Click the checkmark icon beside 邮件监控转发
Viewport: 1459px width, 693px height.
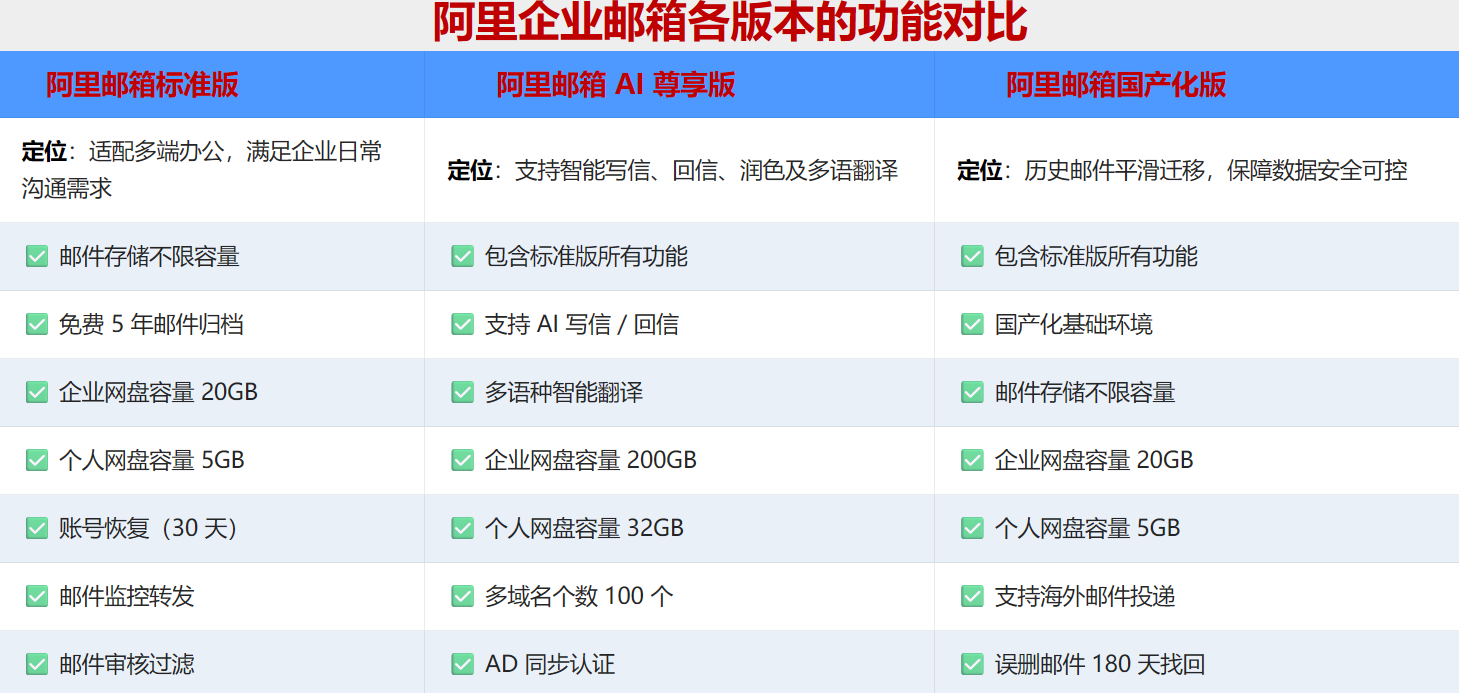click(x=37, y=596)
